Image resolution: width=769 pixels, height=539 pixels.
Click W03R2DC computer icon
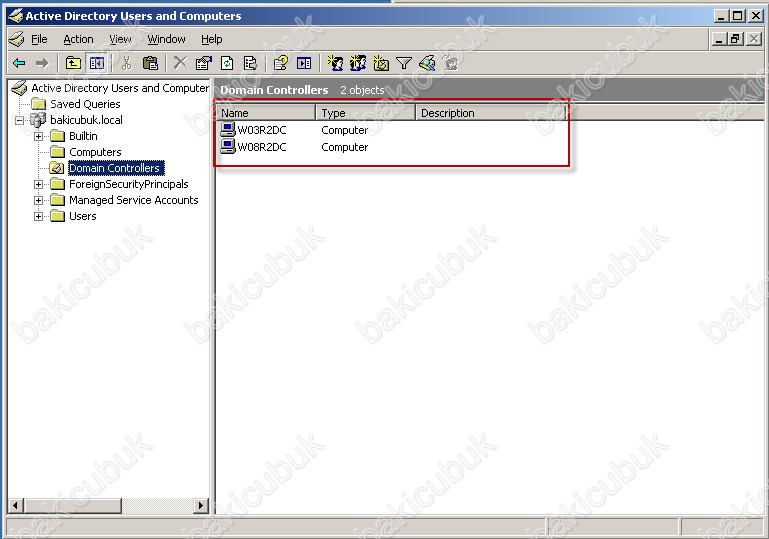[x=228, y=129]
